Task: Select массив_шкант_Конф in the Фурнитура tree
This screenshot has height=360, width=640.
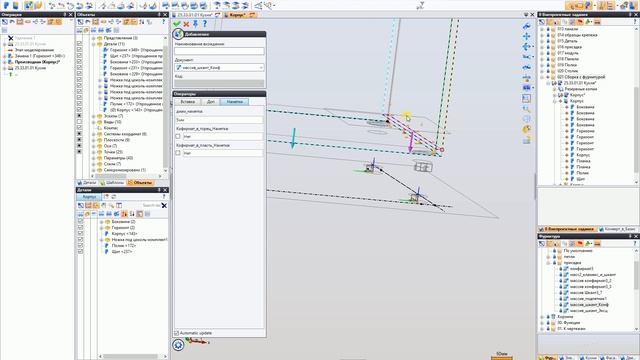Action: pos(589,304)
